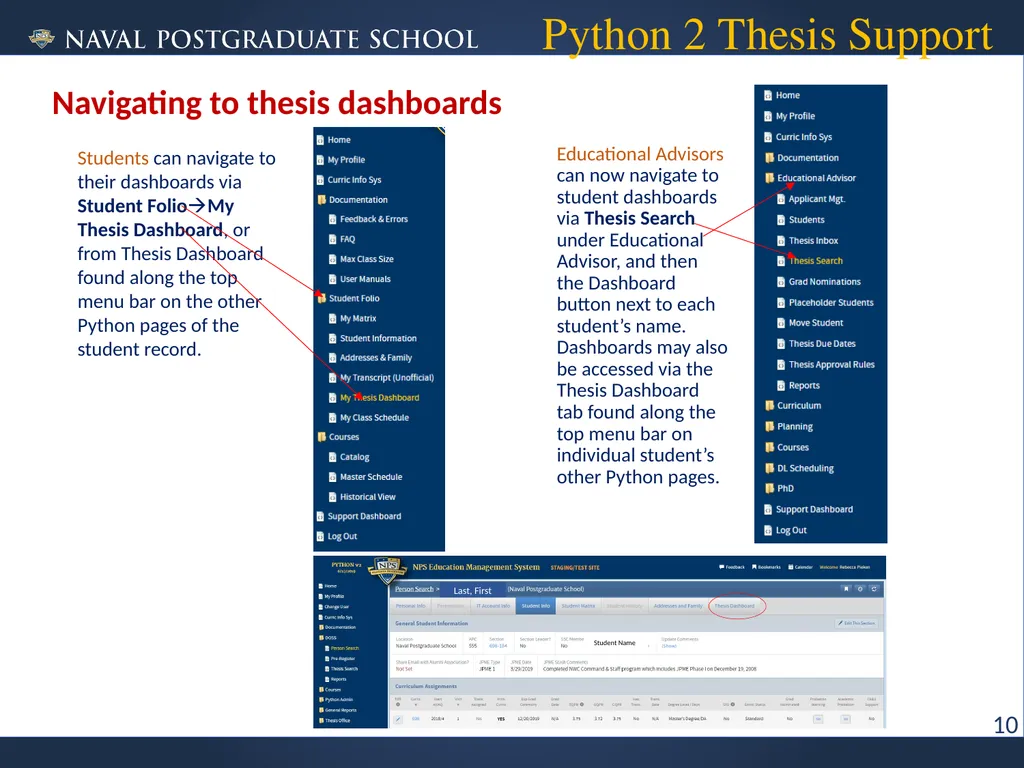Click the Naval Postgraduate School crest logo
This screenshot has width=1024, height=768.
click(42, 39)
